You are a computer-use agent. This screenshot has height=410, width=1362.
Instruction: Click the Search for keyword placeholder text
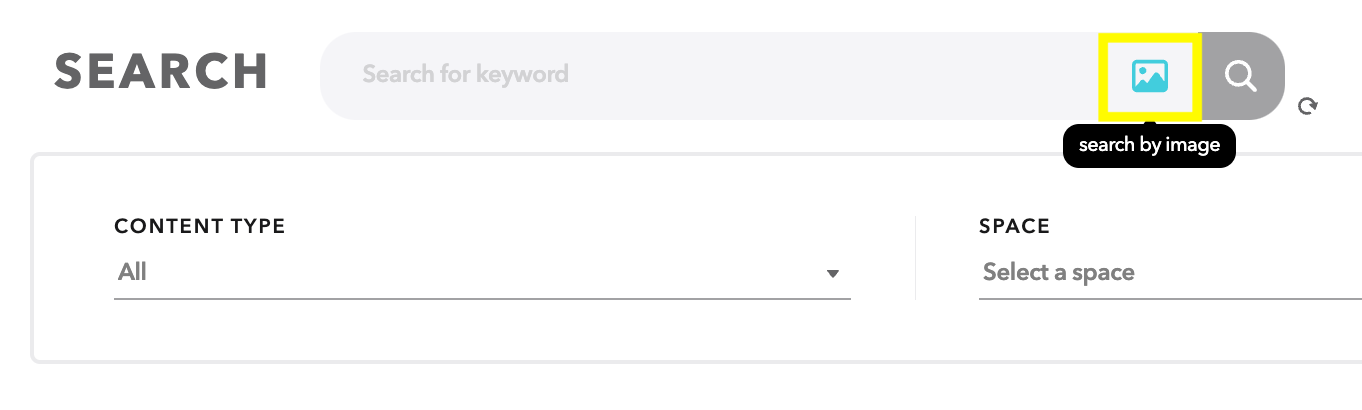(x=465, y=74)
